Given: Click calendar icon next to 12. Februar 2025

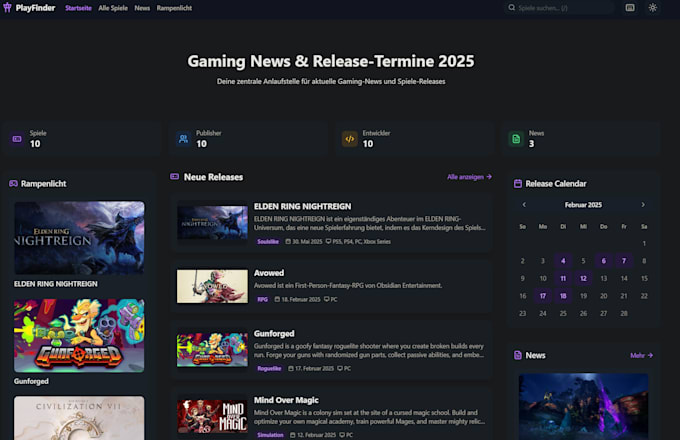Looking at the screenshot, I should tap(293, 435).
